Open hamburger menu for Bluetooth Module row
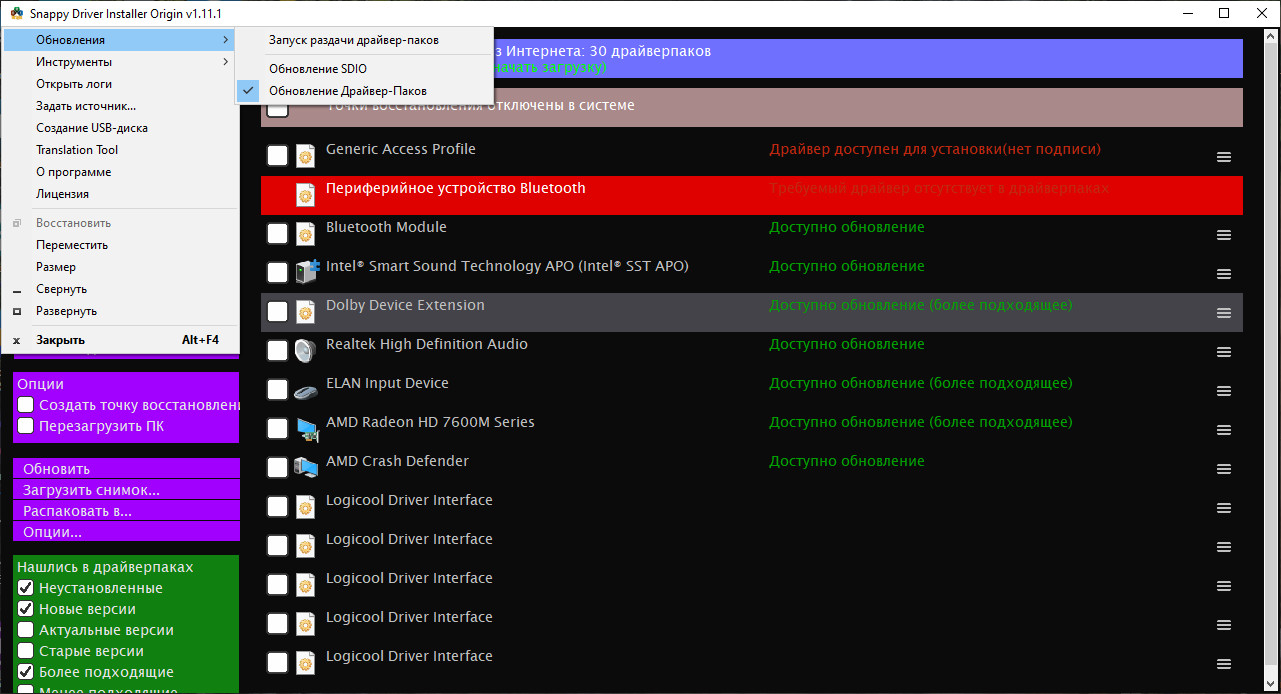The width and height of the screenshot is (1281, 694). 1223,235
